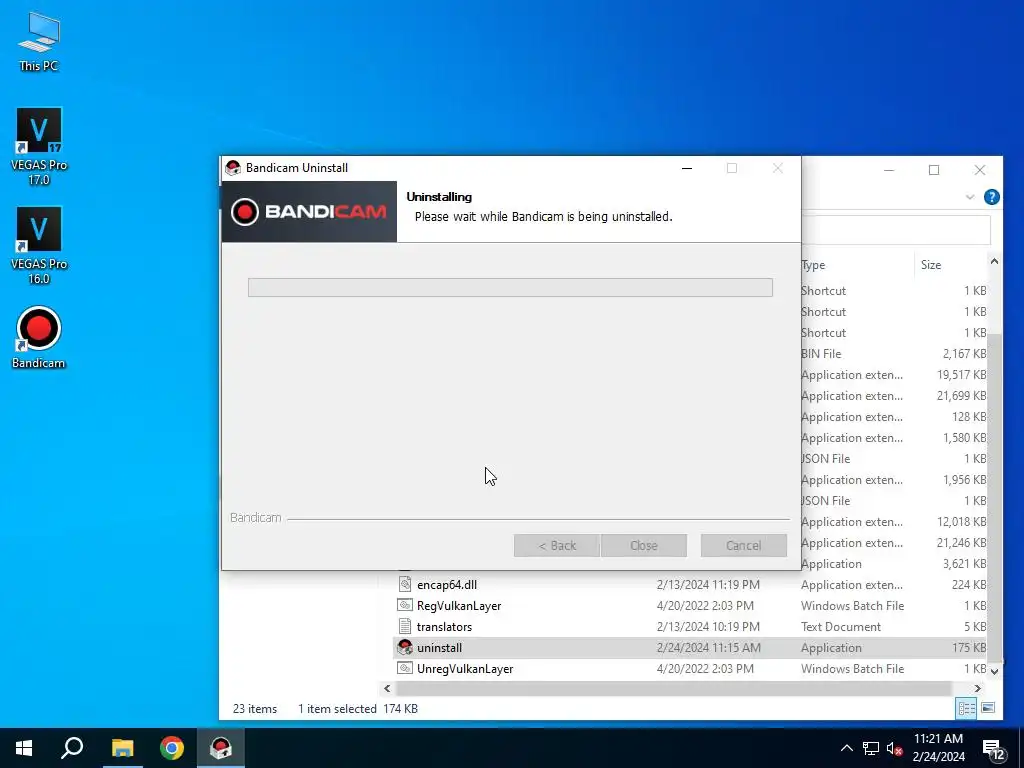The width and height of the screenshot is (1024, 768).
Task: Click the Bandicam Uninstall title bar icon
Action: coord(233,168)
